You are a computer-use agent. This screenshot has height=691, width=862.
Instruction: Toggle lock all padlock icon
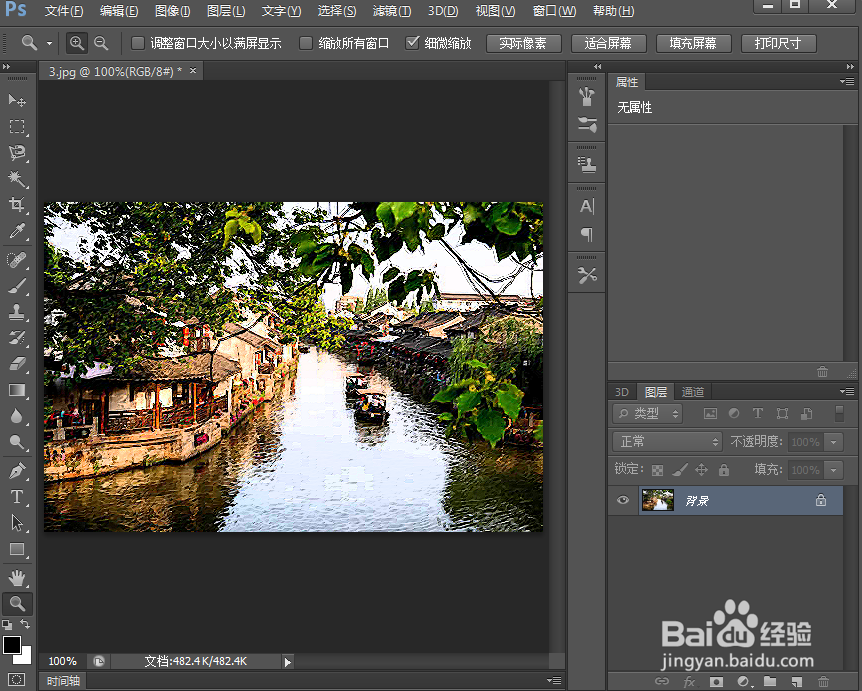point(724,470)
